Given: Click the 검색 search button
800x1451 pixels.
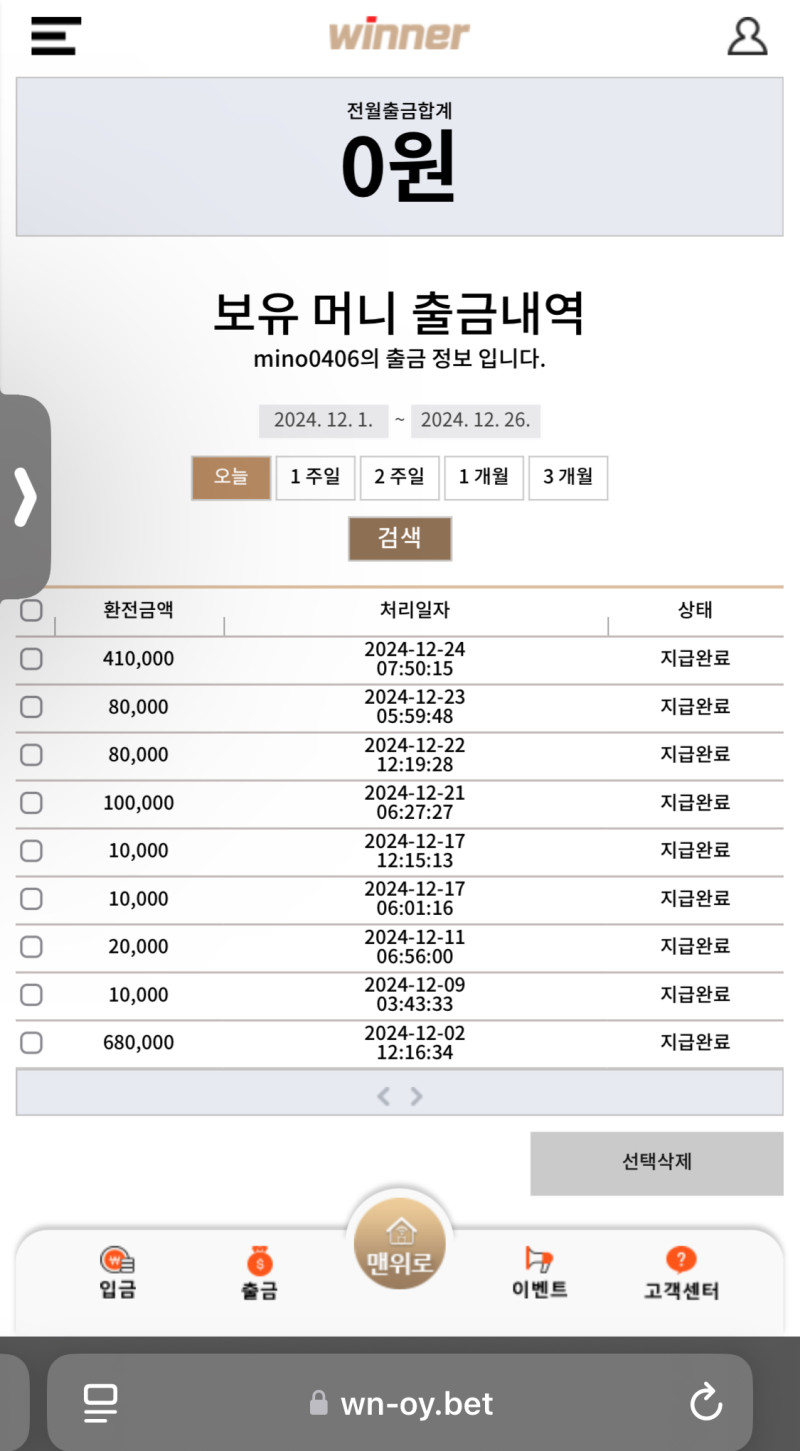Looking at the screenshot, I should (400, 539).
